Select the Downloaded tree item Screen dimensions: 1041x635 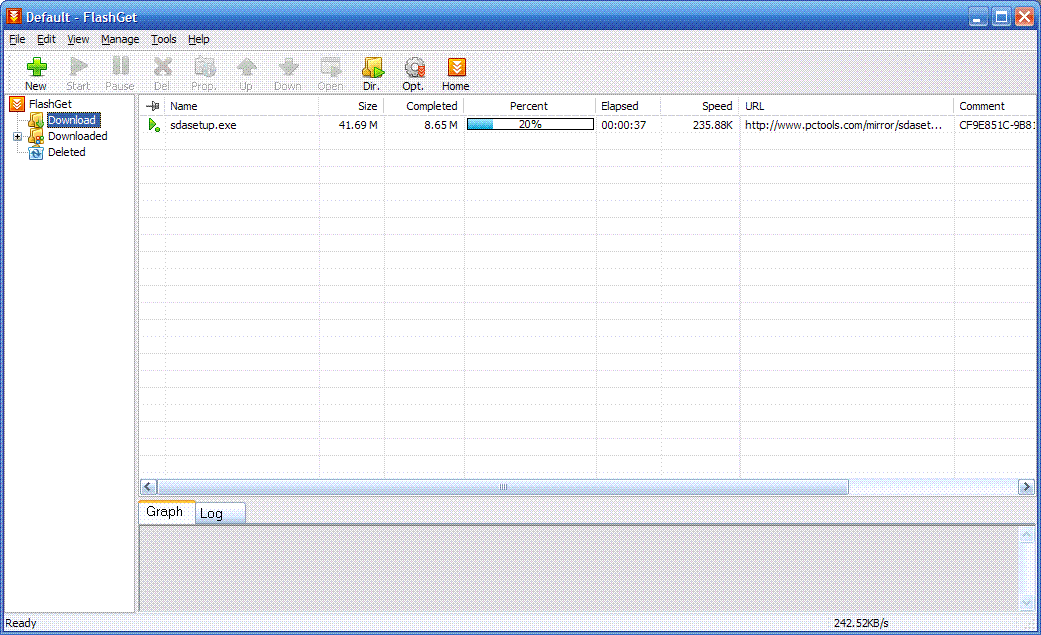pyautogui.click(x=78, y=136)
